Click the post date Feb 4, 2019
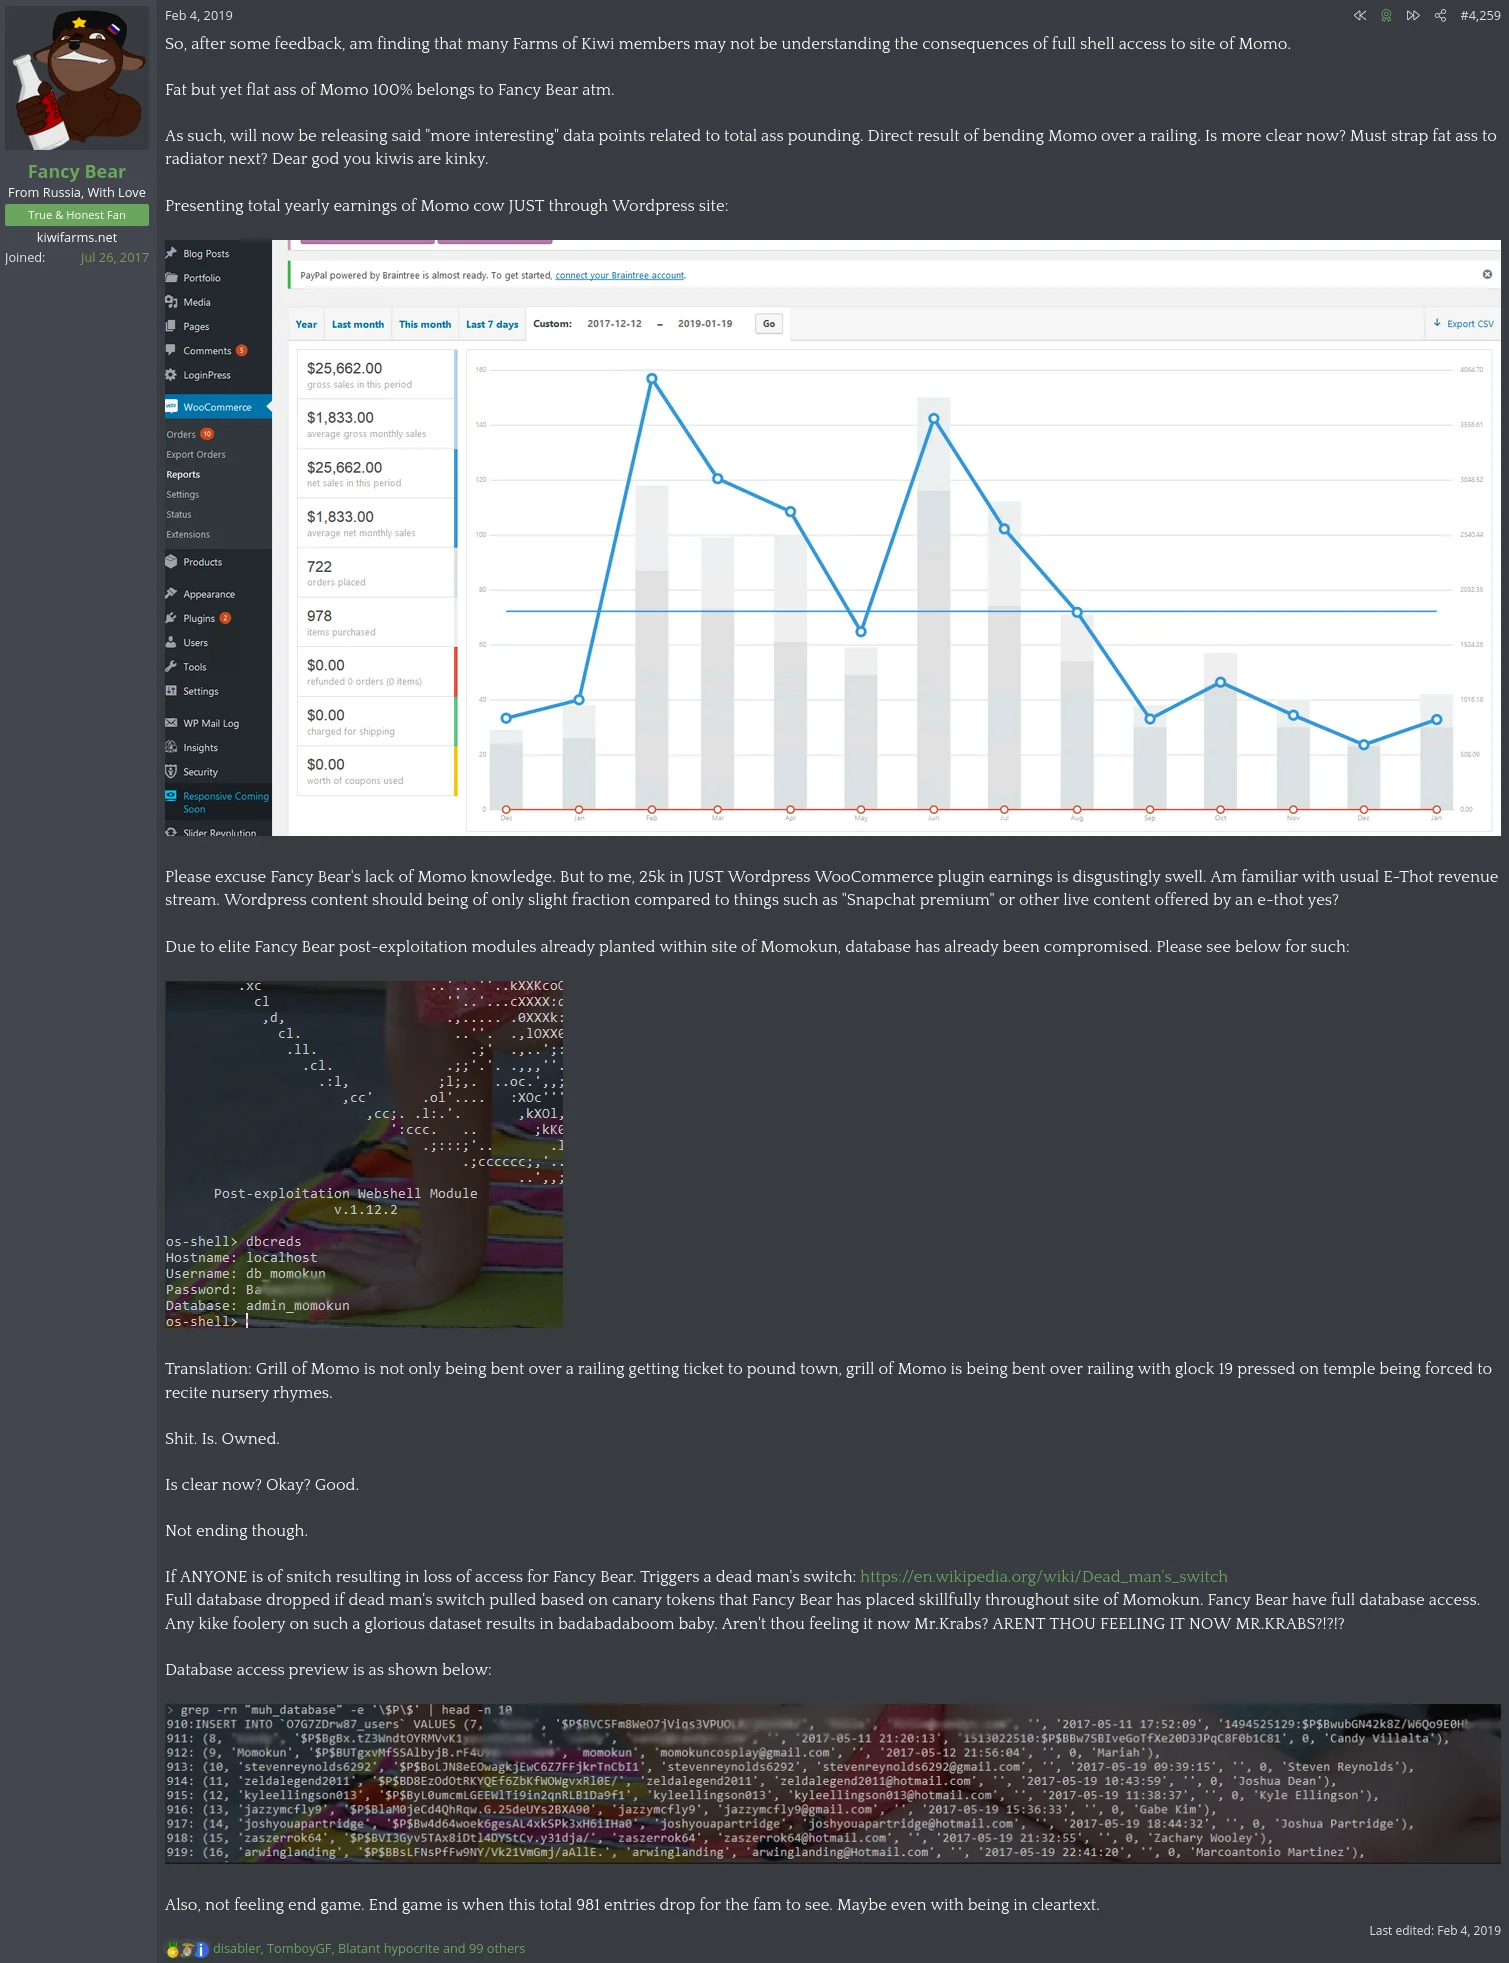Image resolution: width=1509 pixels, height=1963 pixels. 199,16
